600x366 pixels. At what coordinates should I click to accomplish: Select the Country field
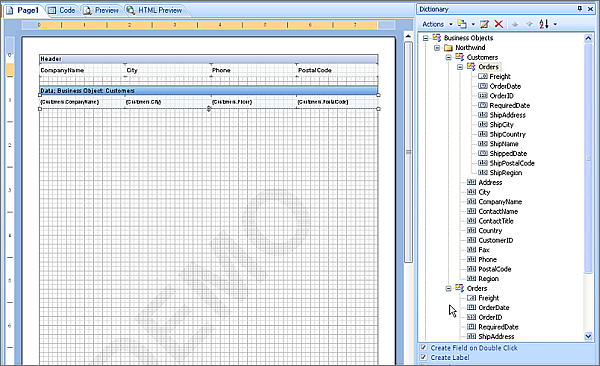coord(490,230)
